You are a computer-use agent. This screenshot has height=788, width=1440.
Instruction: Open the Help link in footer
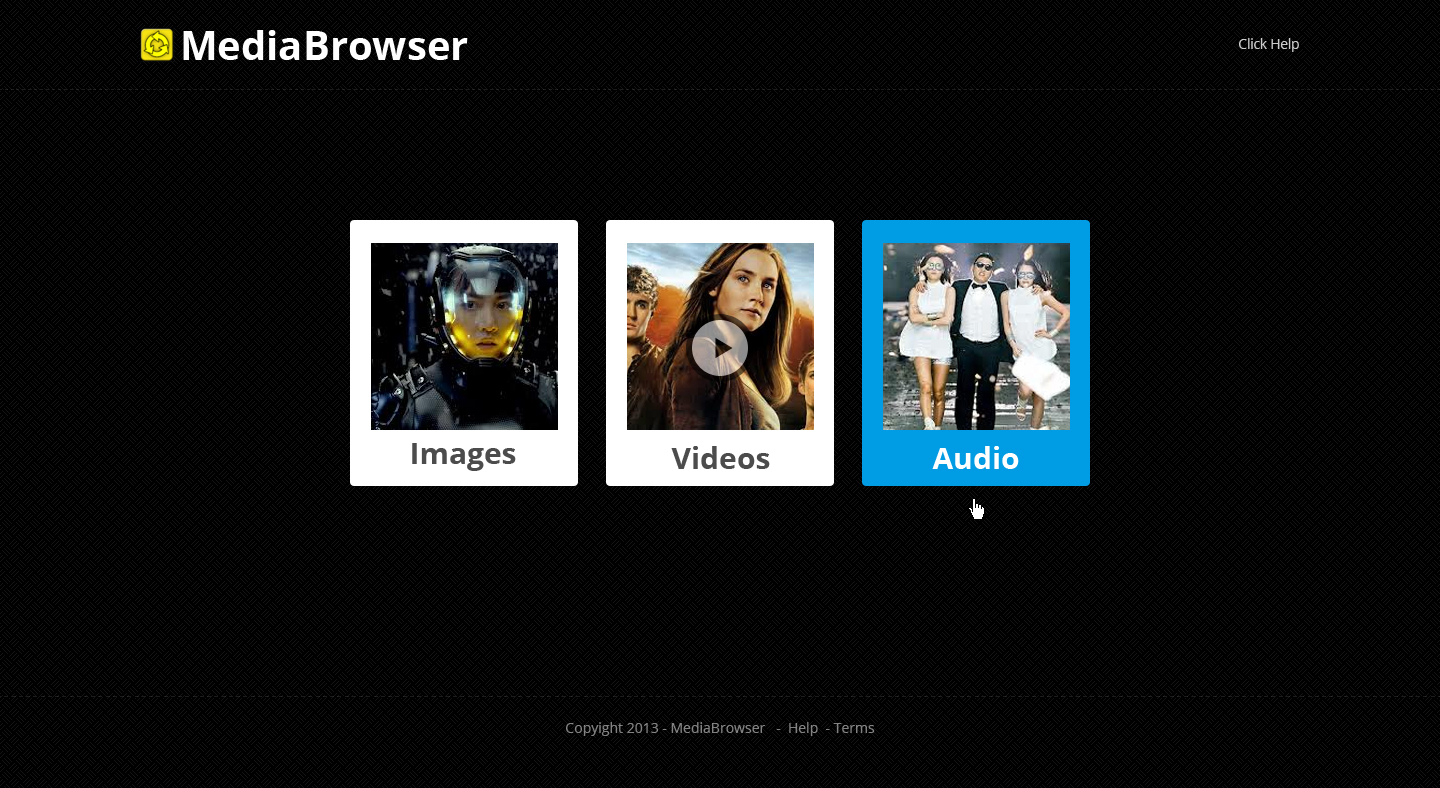point(803,728)
